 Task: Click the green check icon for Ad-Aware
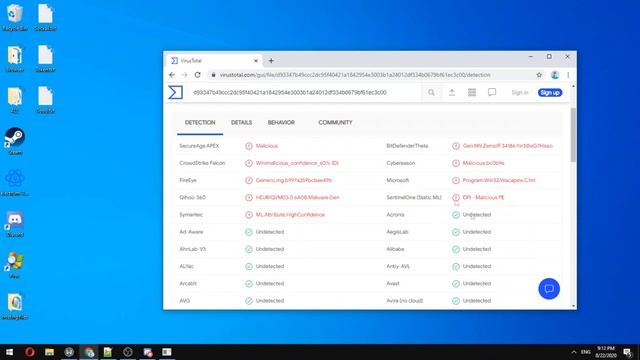click(x=249, y=232)
